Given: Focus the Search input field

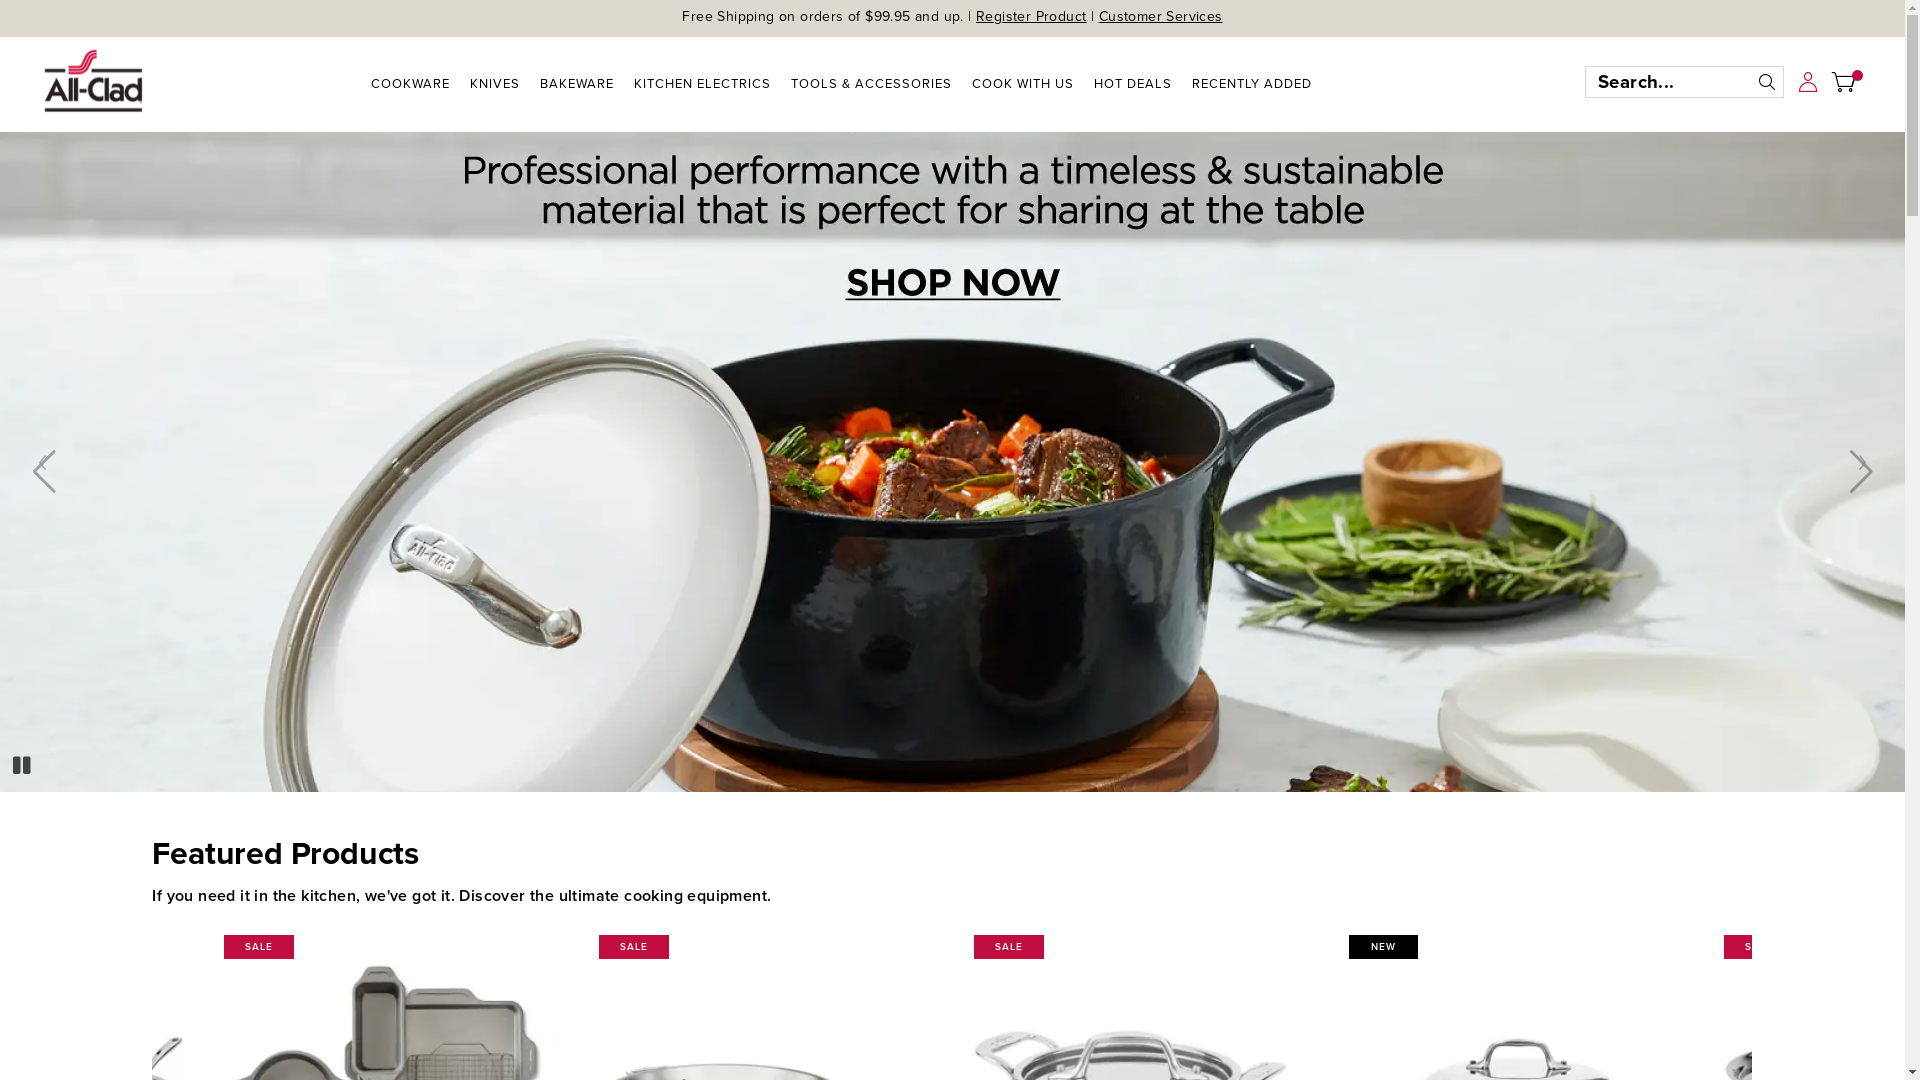Looking at the screenshot, I should coord(1670,82).
